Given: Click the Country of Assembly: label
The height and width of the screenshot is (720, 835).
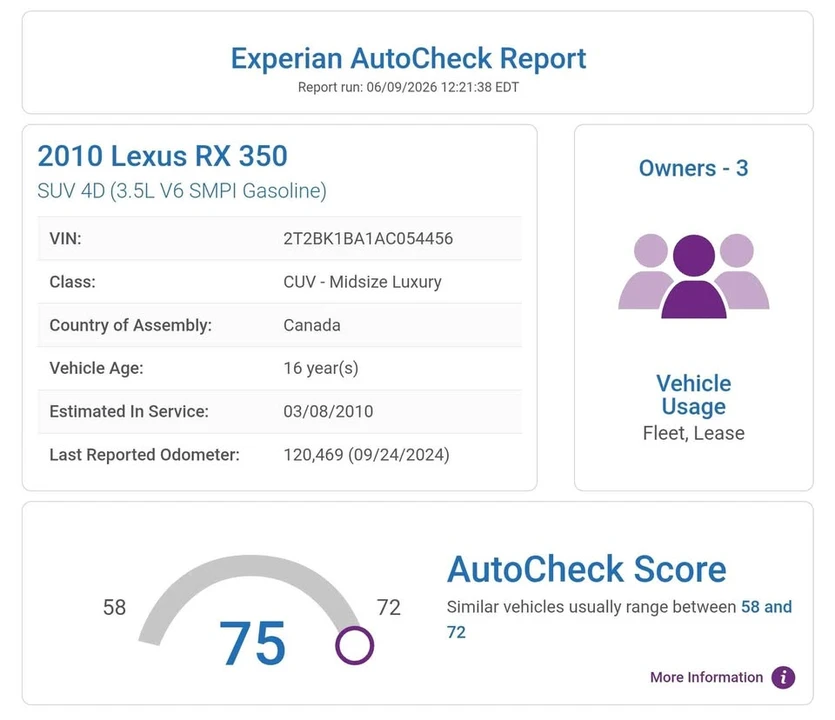Looking at the screenshot, I should (130, 325).
